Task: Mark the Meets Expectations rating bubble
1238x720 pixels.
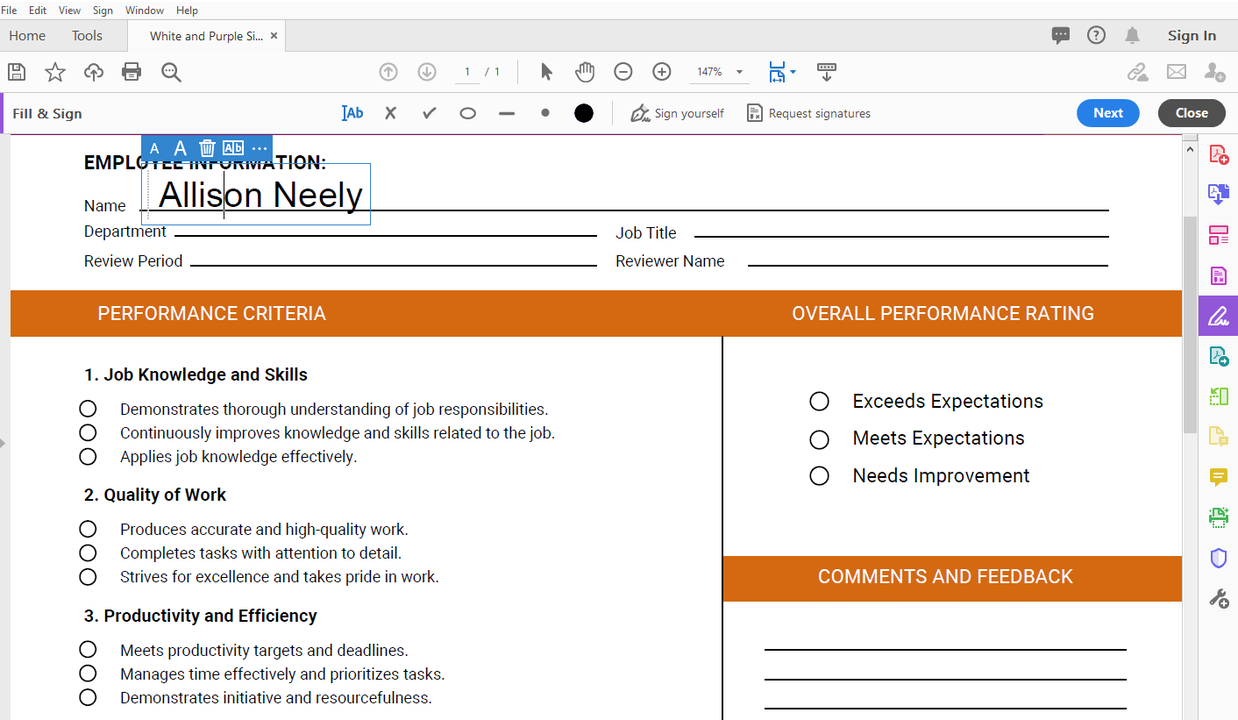Action: [819, 439]
